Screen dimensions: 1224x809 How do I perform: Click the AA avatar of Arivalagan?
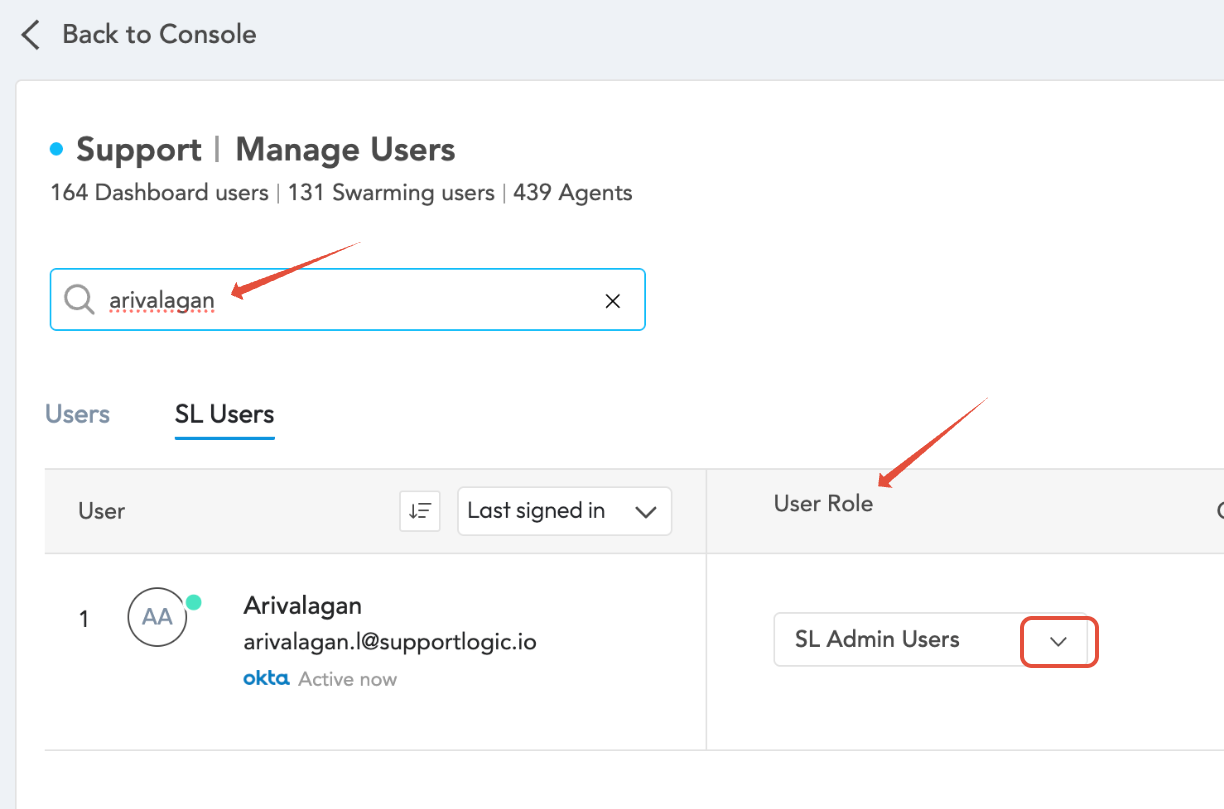pos(158,617)
